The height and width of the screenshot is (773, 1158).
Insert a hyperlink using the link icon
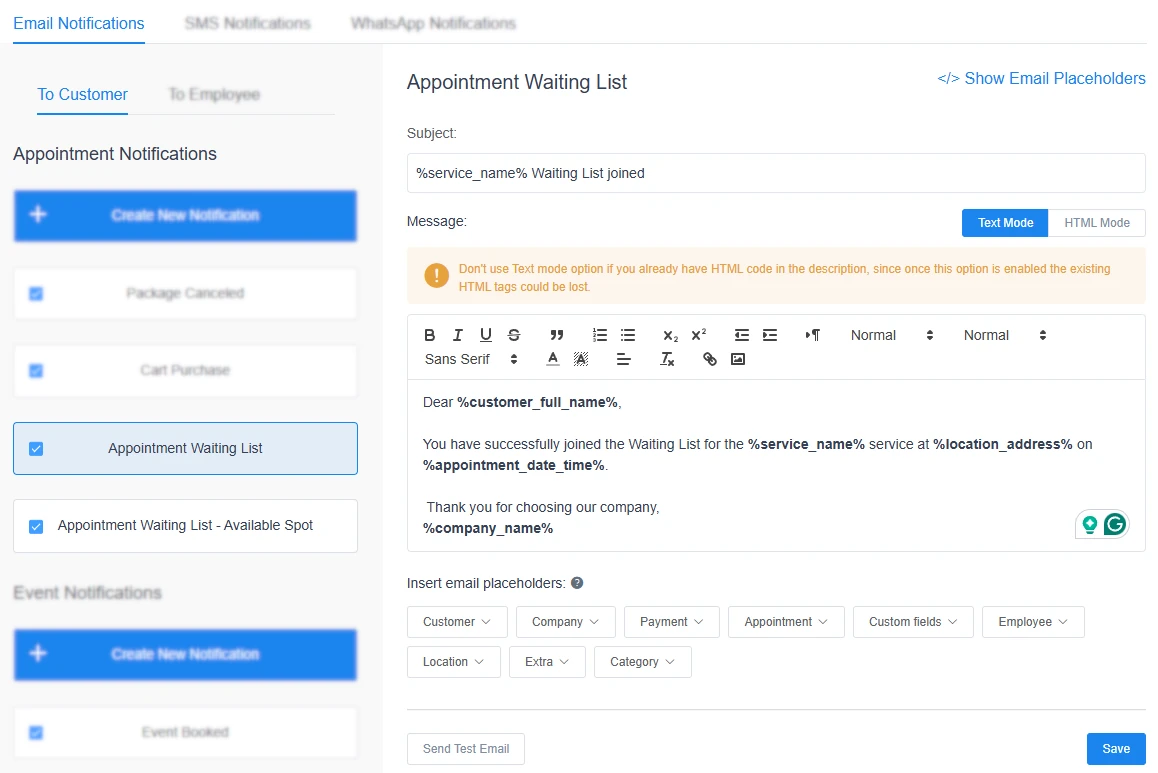coord(709,358)
